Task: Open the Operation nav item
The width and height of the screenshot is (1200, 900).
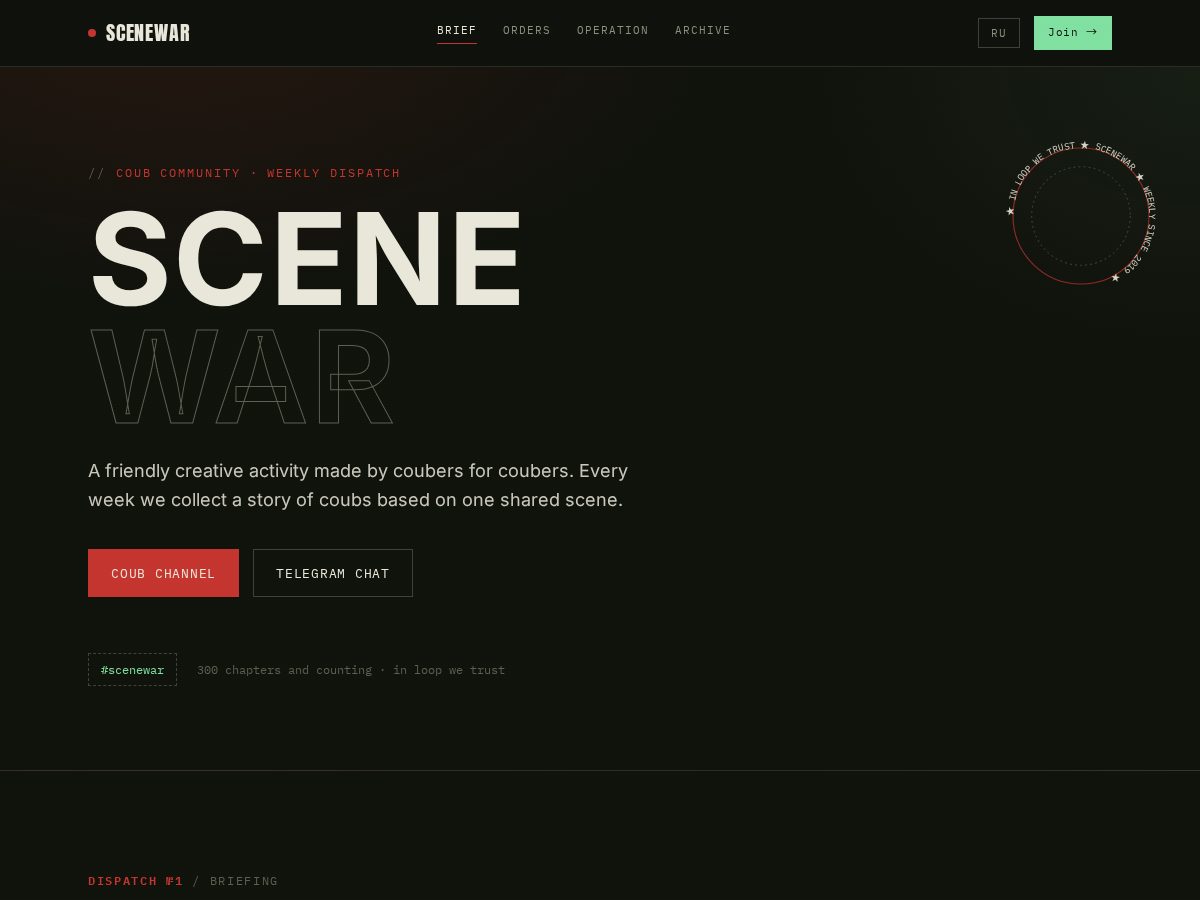Action: (x=613, y=31)
